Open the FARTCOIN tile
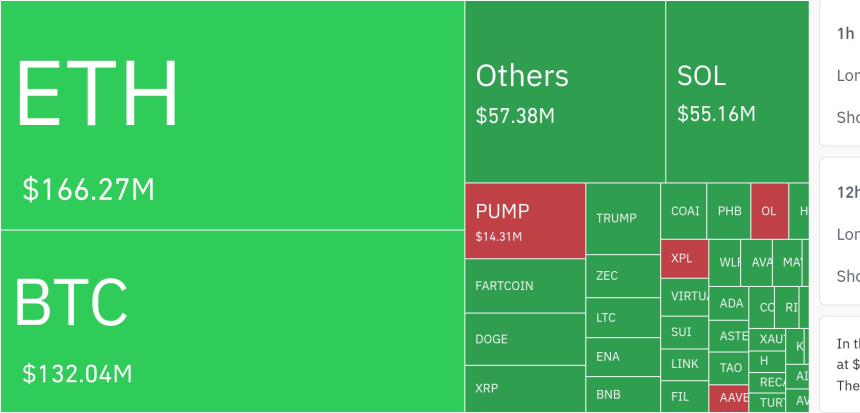 click(x=525, y=286)
